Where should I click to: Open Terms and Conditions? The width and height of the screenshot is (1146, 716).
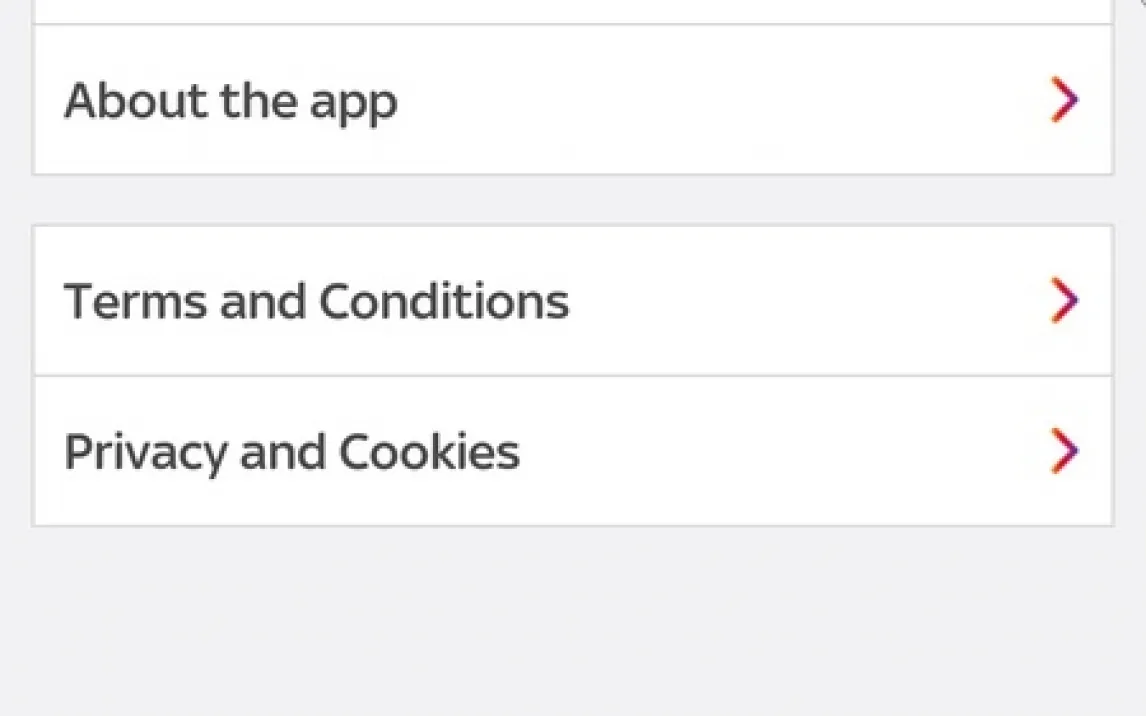point(572,300)
